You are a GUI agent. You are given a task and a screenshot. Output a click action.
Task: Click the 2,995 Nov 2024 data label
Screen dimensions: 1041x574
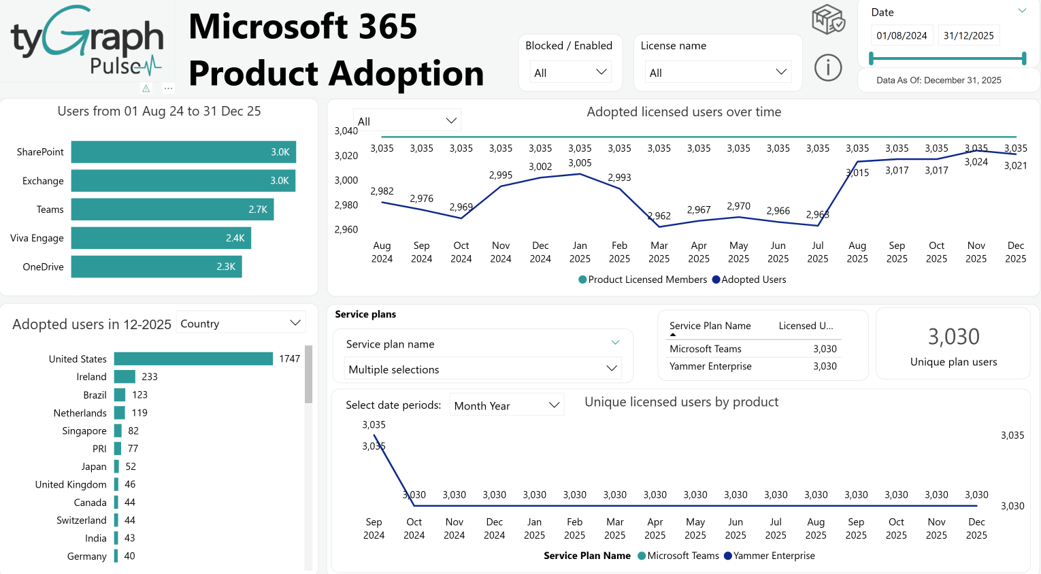pos(501,175)
